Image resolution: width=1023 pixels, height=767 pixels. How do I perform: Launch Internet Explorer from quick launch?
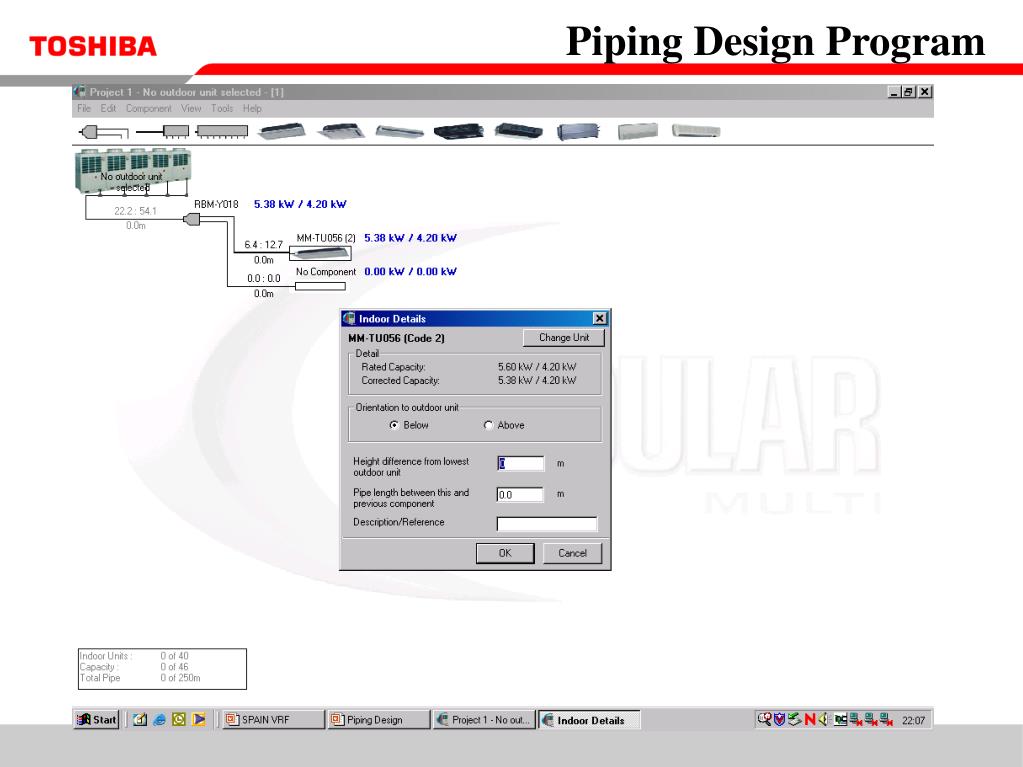[159, 719]
